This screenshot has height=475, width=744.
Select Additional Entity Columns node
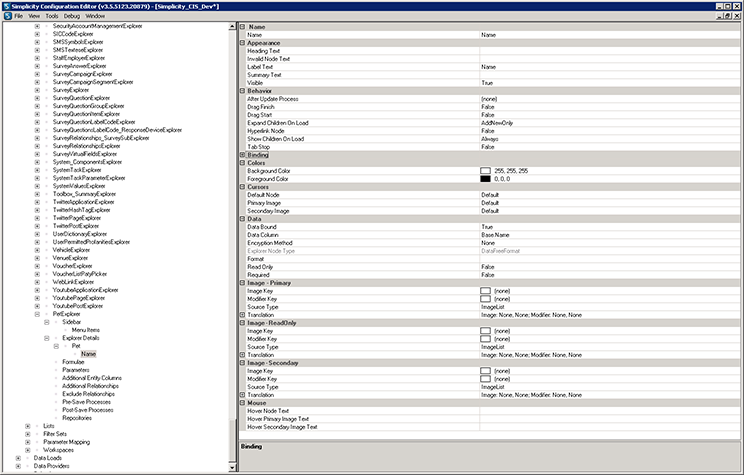pos(92,378)
